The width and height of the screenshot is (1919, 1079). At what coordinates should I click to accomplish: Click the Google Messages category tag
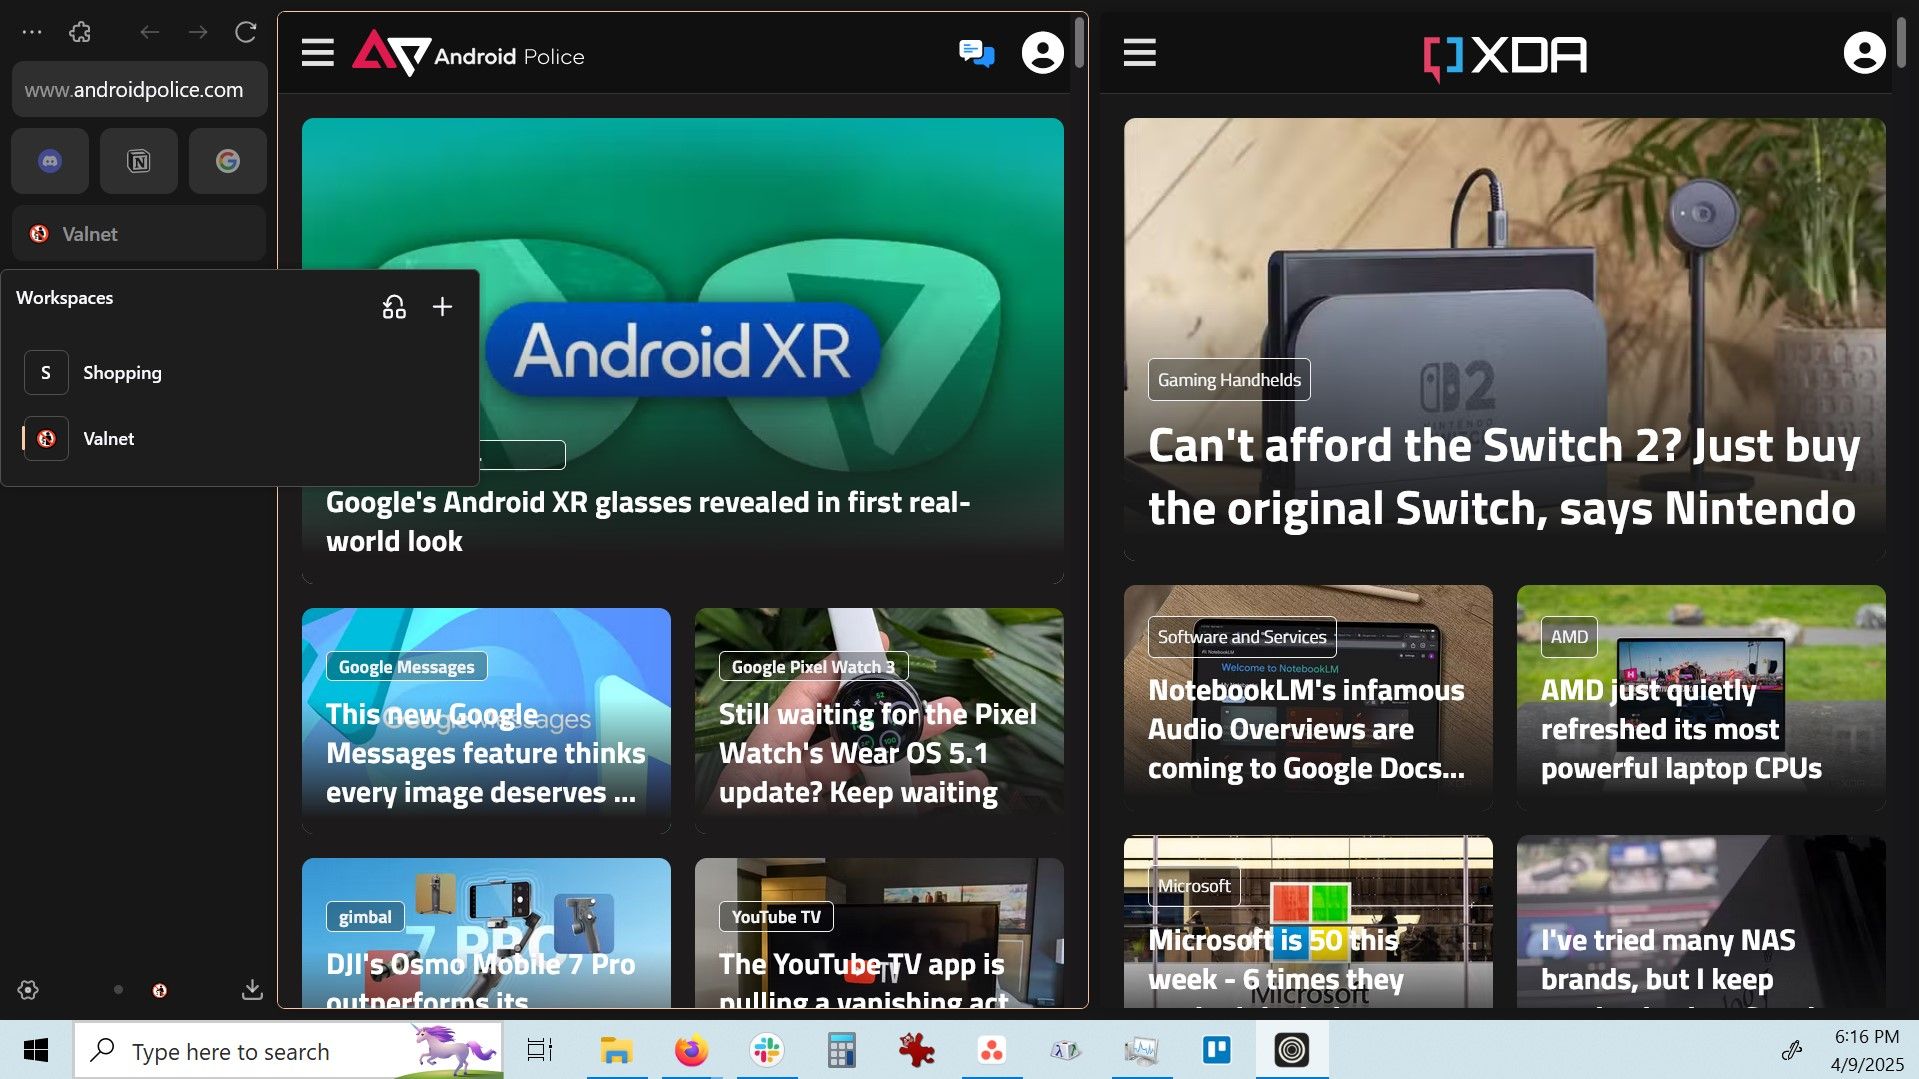click(x=406, y=667)
